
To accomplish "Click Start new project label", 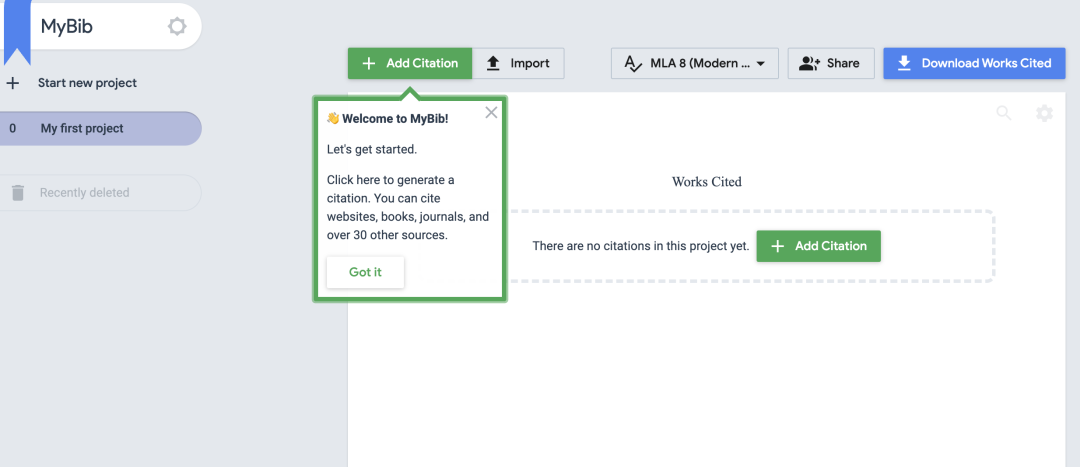I will click(87, 83).
